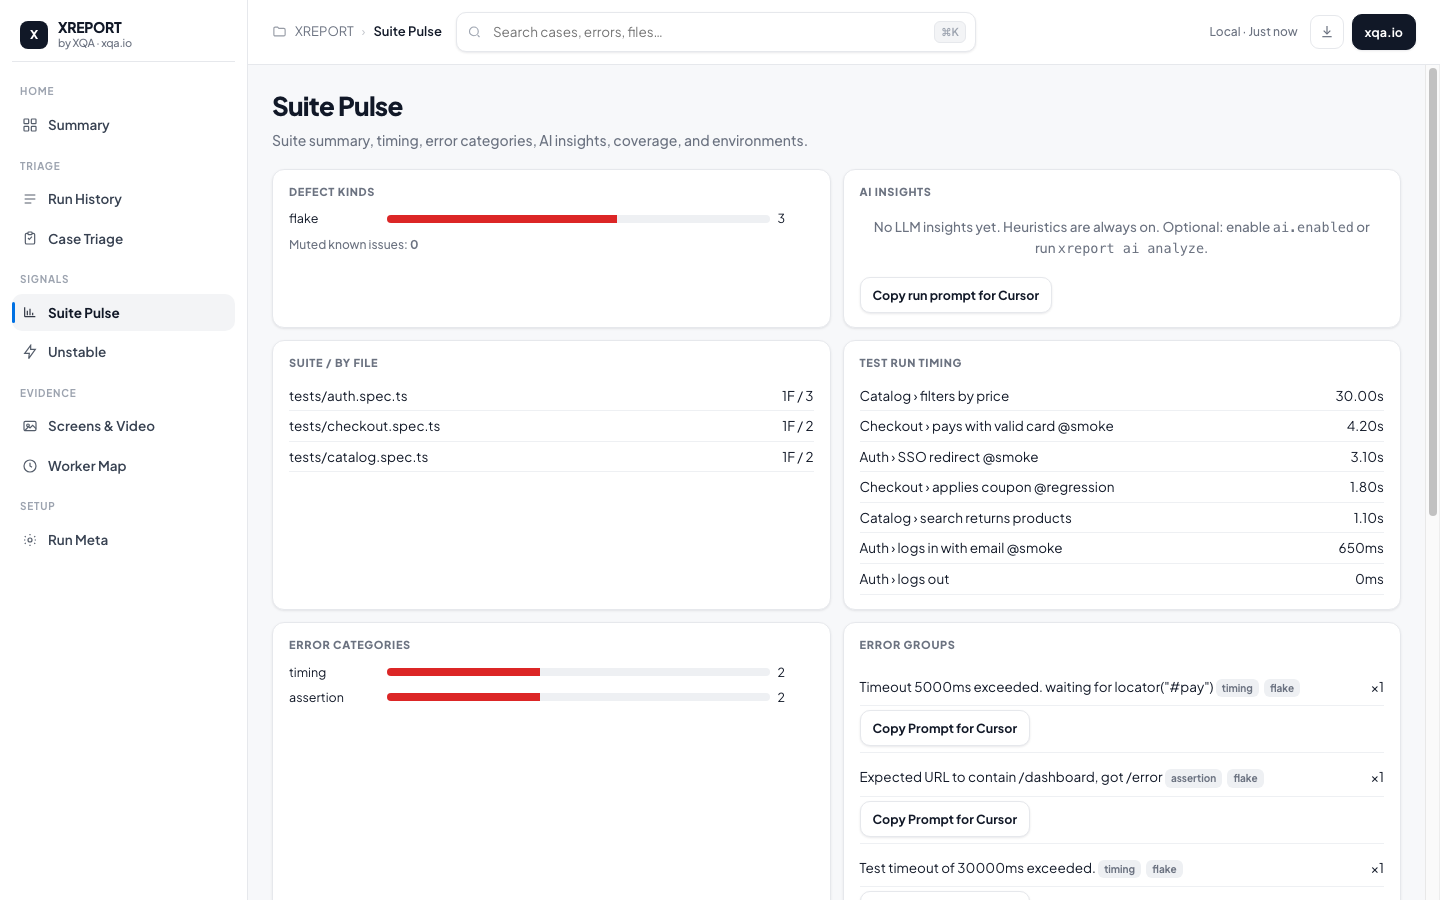Click Timeout 5000ms exceeded error text
This screenshot has height=900, width=1440.
pos(1036,687)
